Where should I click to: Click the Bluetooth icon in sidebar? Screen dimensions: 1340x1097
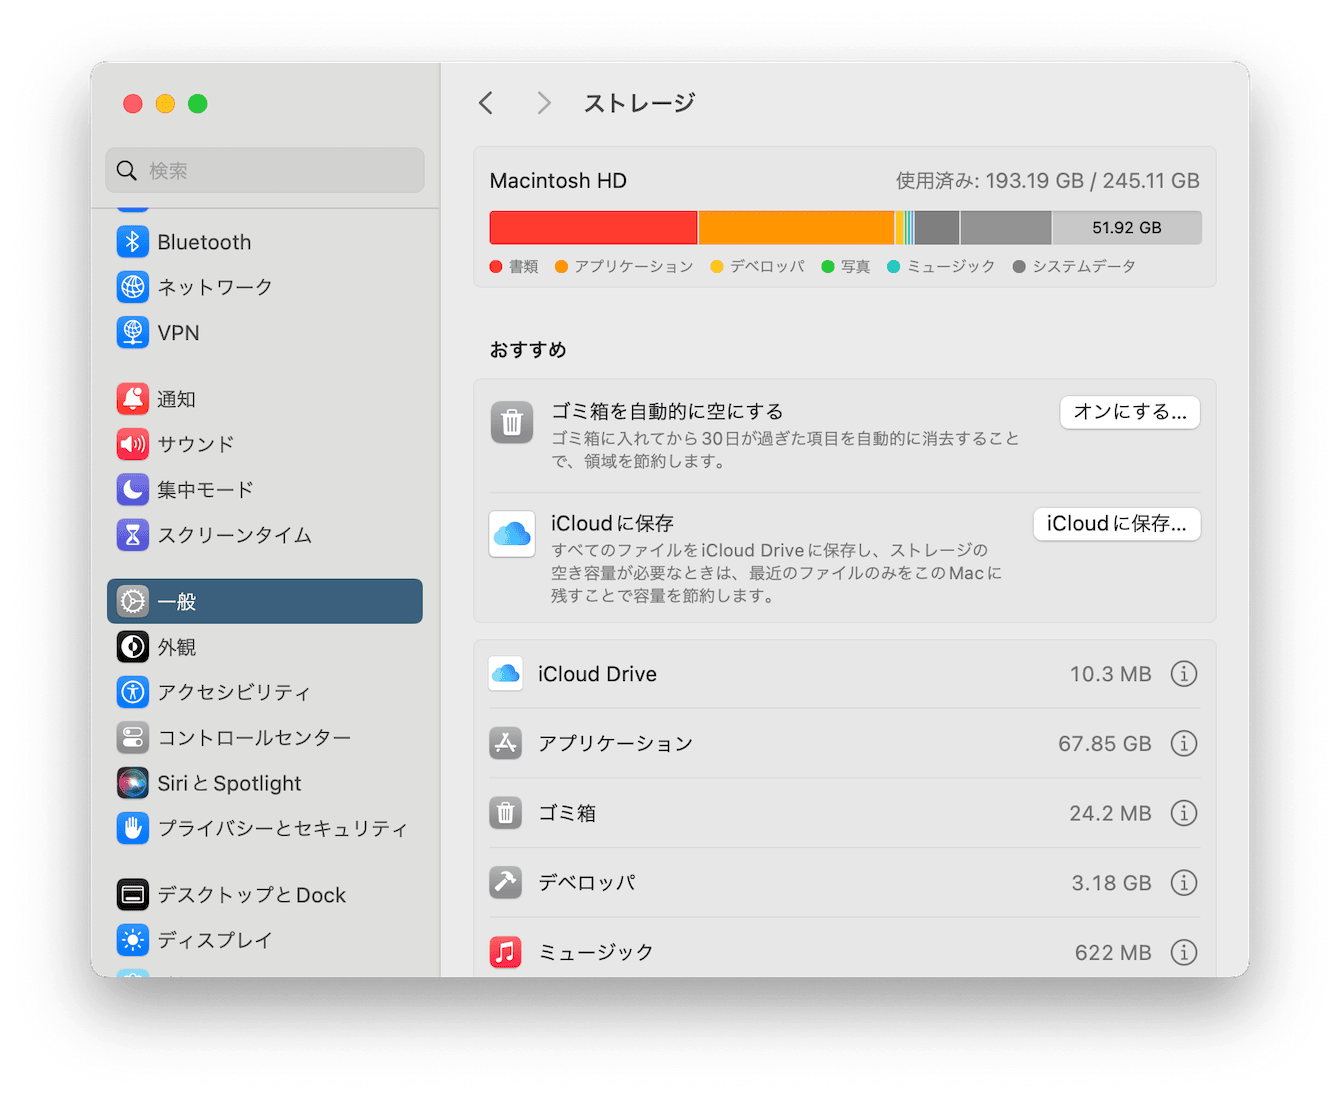click(x=133, y=242)
